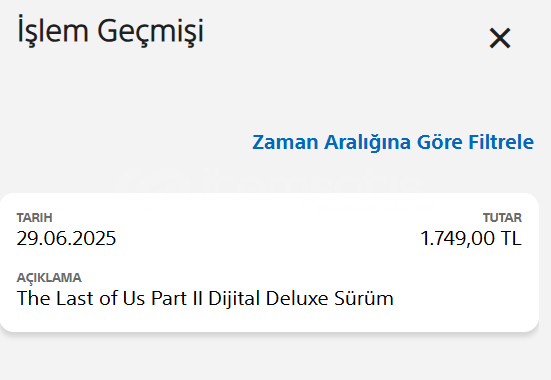Click the AÇIKLAMA label

49,277
